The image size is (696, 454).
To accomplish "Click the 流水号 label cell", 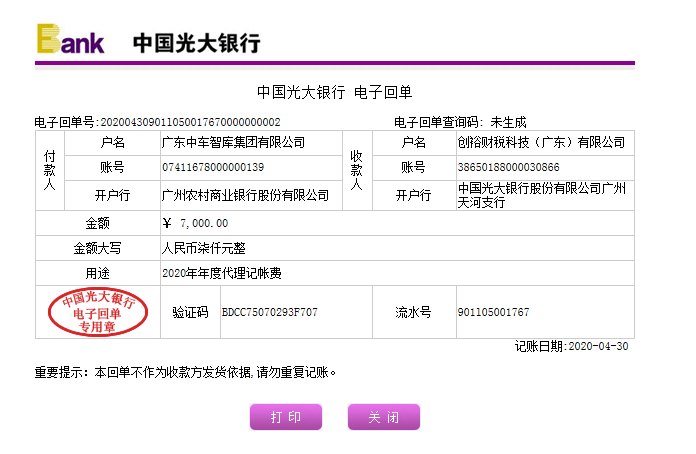I will tap(414, 312).
